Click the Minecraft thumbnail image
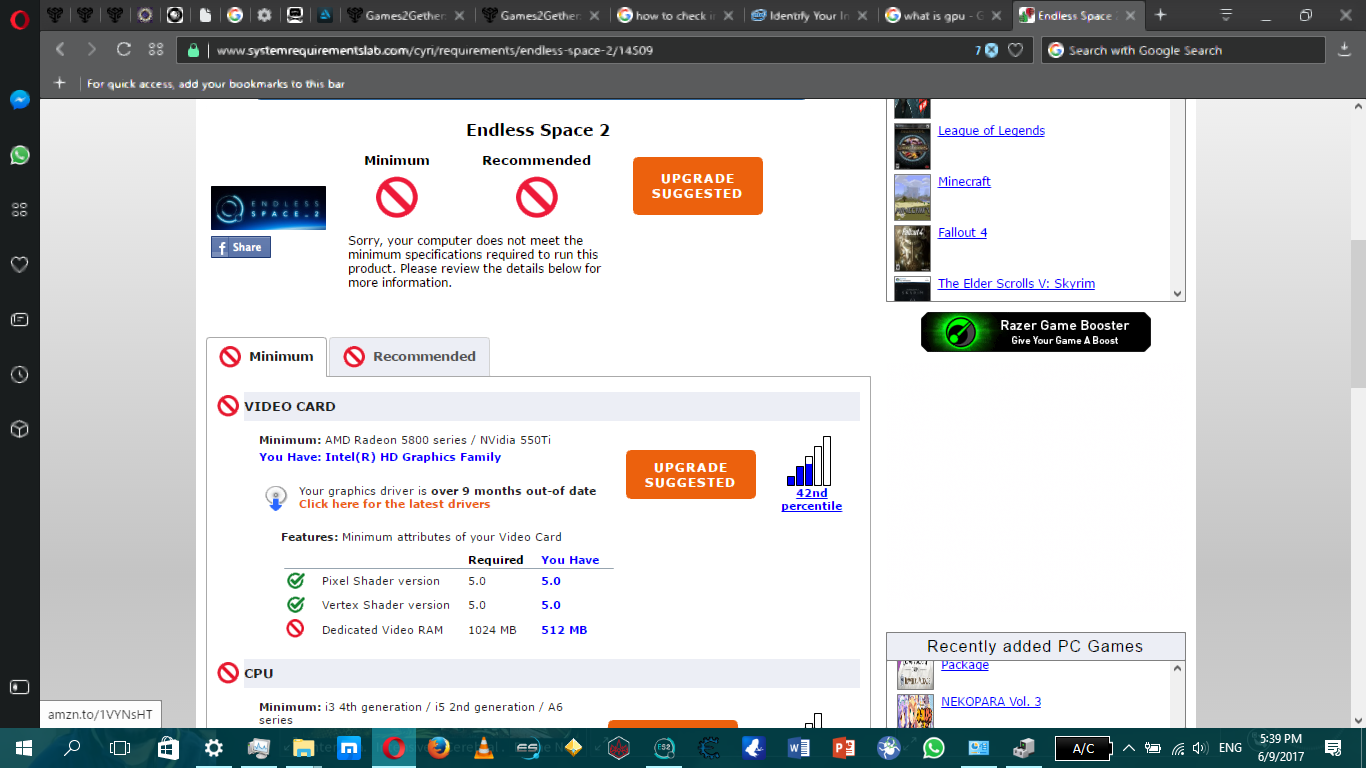The height and width of the screenshot is (768, 1366). pos(912,197)
